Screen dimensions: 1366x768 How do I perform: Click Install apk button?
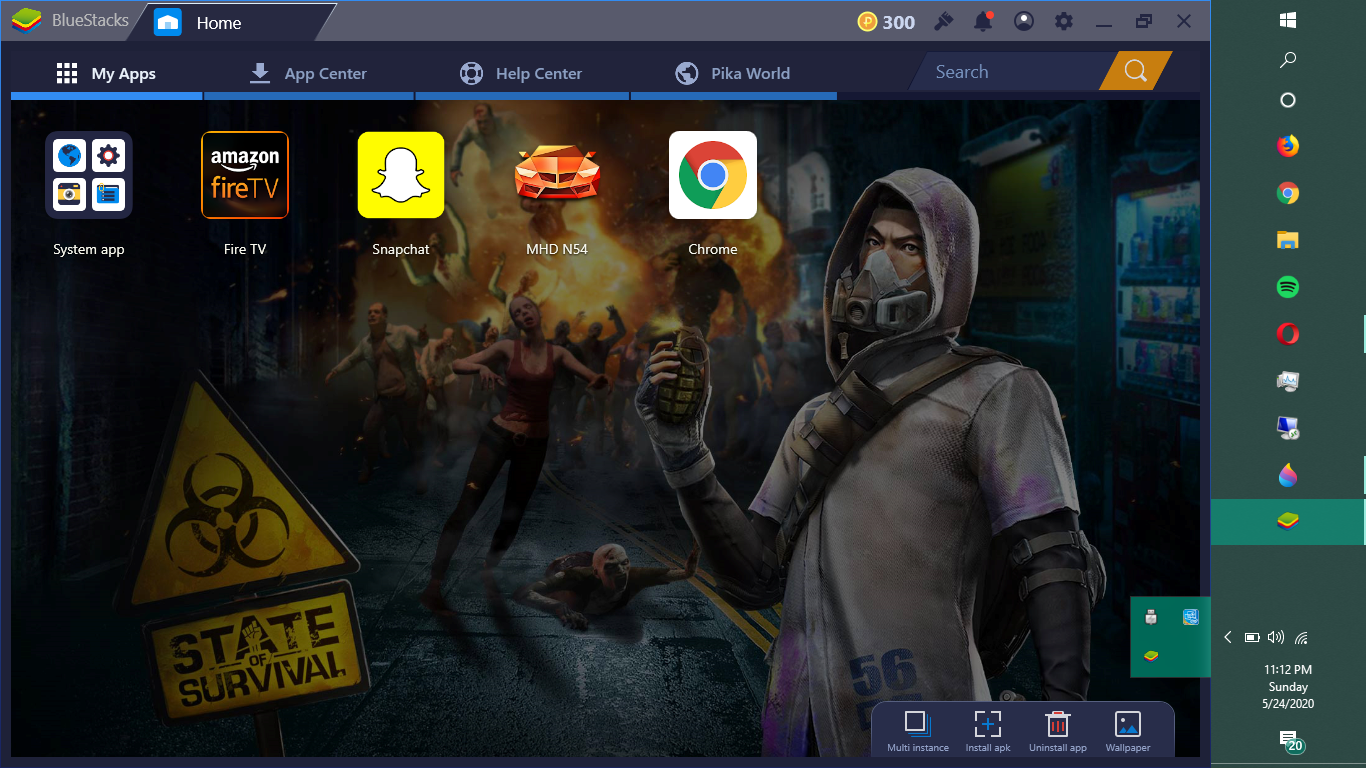(988, 731)
